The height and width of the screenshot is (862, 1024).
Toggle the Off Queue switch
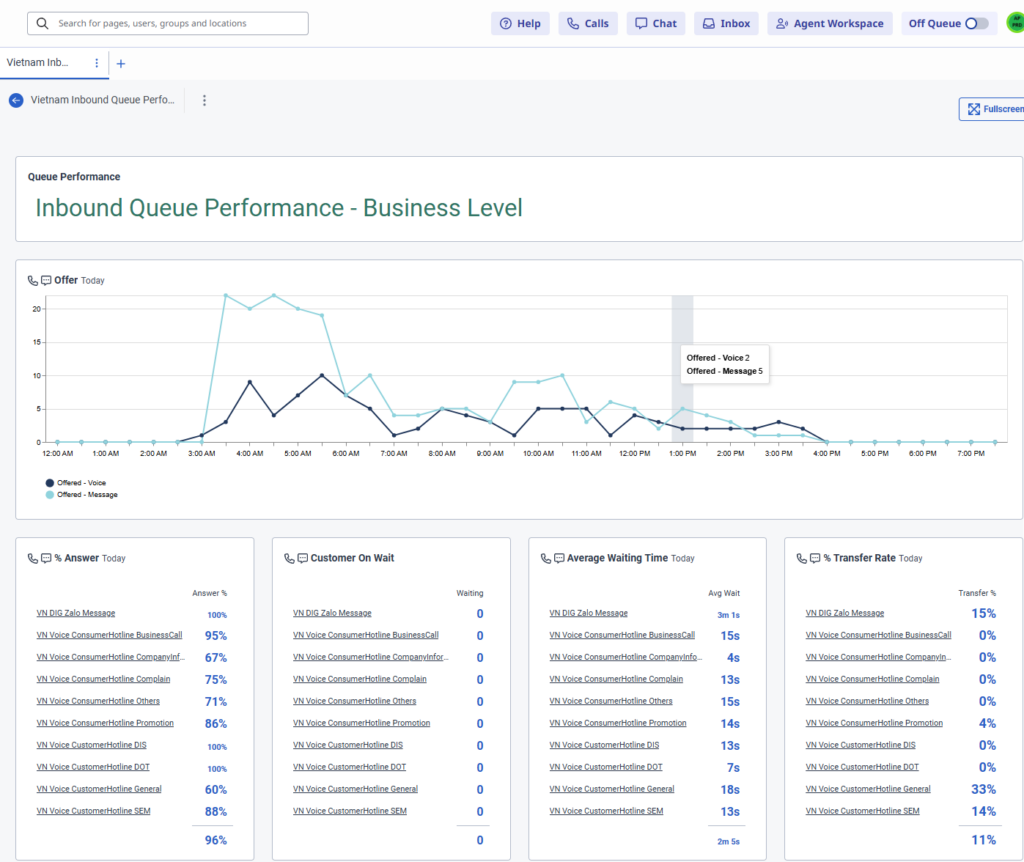[976, 23]
